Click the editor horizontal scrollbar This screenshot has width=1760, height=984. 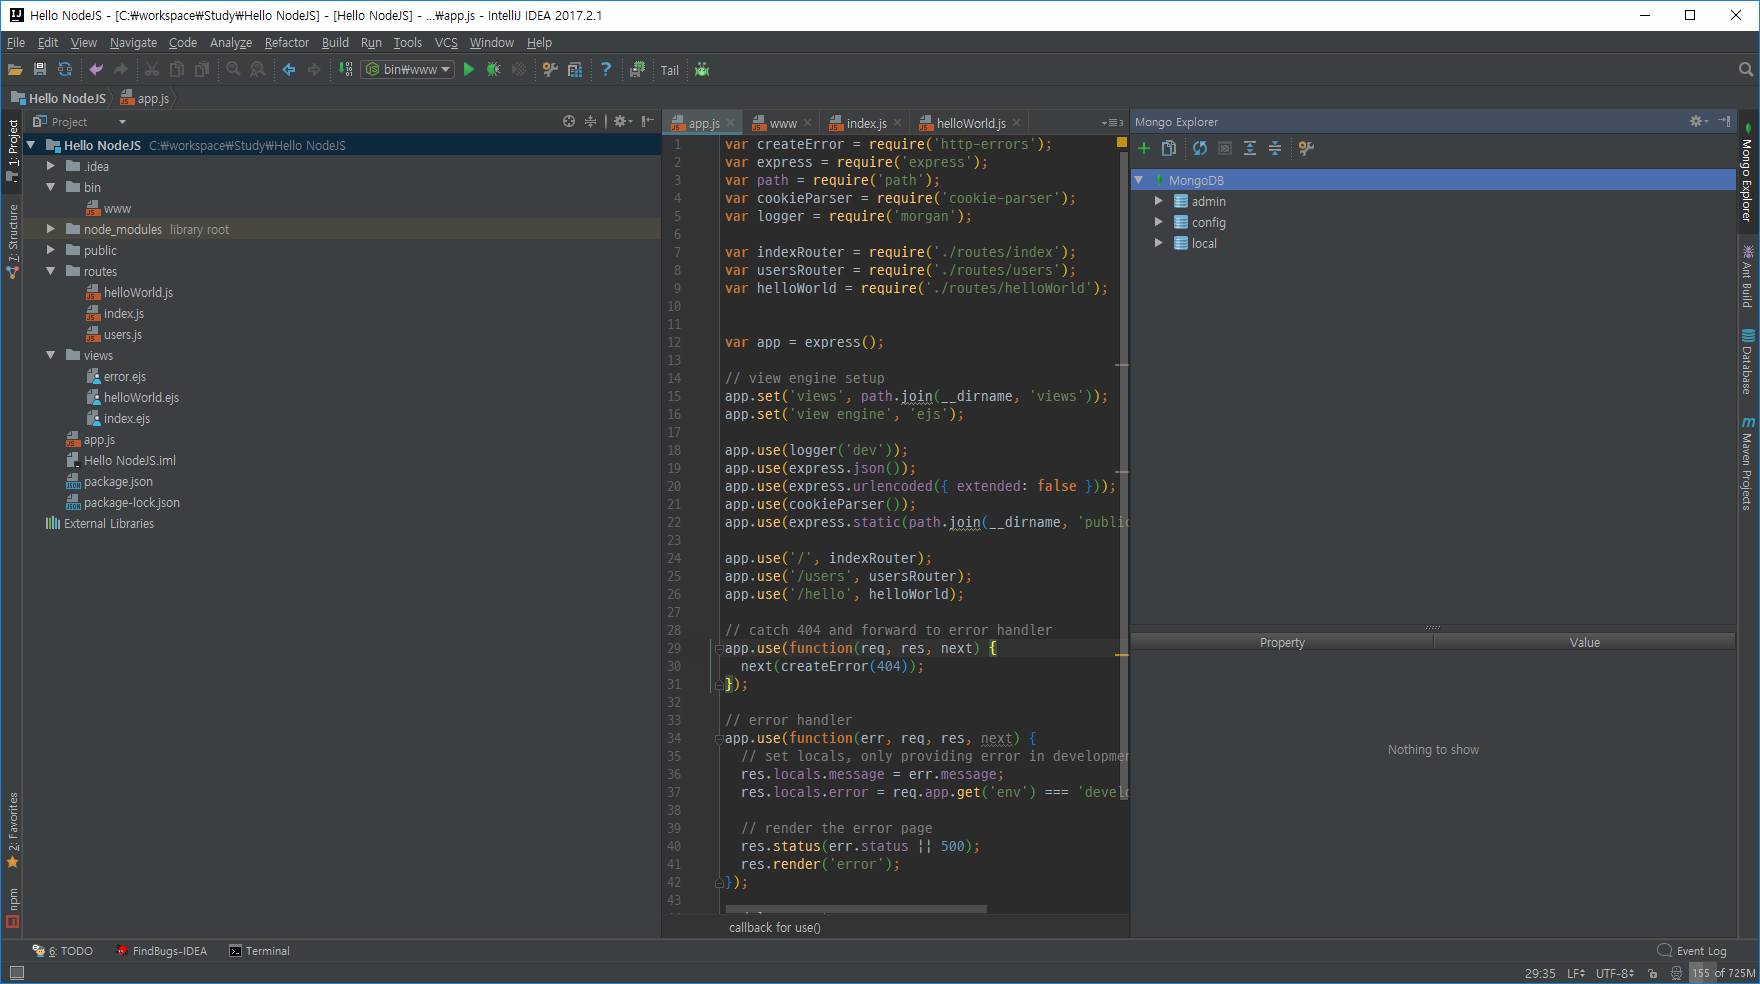point(856,909)
